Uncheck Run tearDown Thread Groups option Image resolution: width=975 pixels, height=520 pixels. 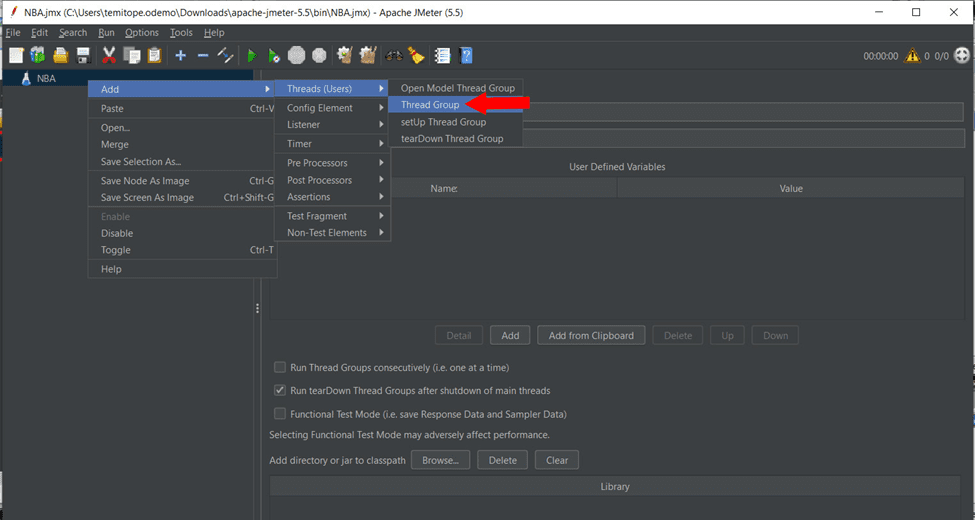[x=281, y=391]
